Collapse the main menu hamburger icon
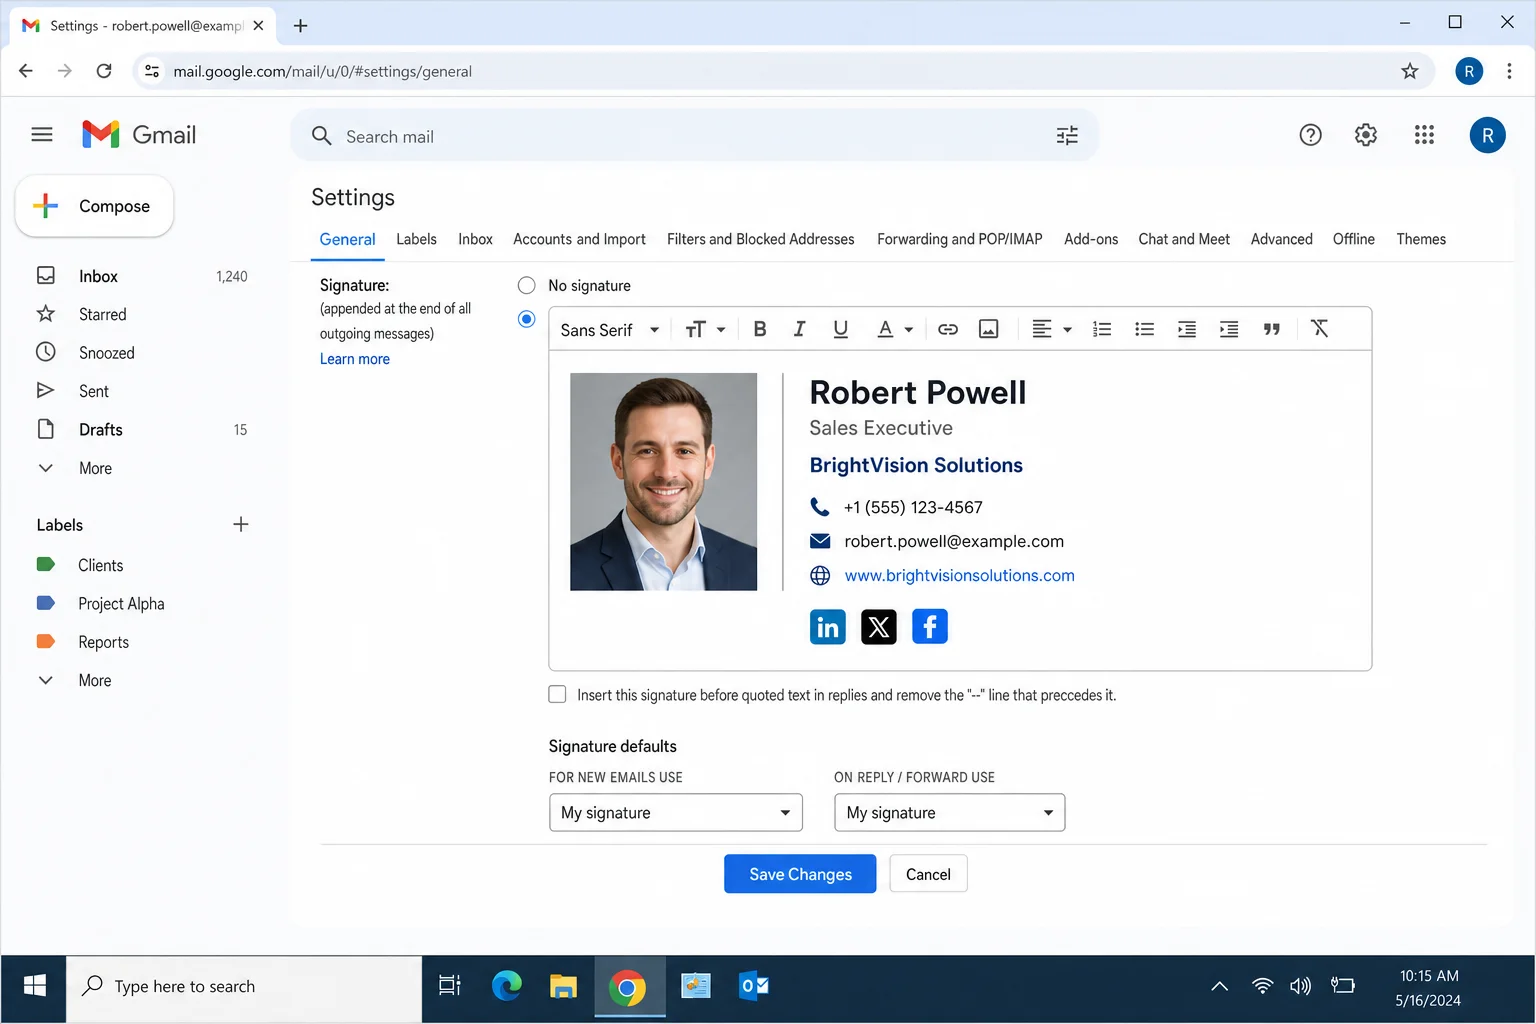The image size is (1536, 1024). point(42,134)
